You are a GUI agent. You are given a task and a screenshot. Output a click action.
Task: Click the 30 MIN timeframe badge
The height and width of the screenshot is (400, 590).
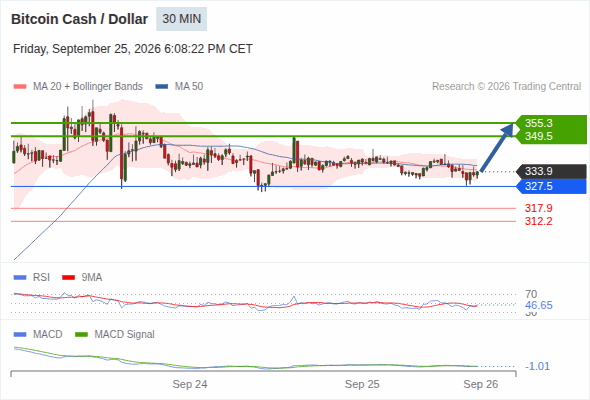pos(181,19)
